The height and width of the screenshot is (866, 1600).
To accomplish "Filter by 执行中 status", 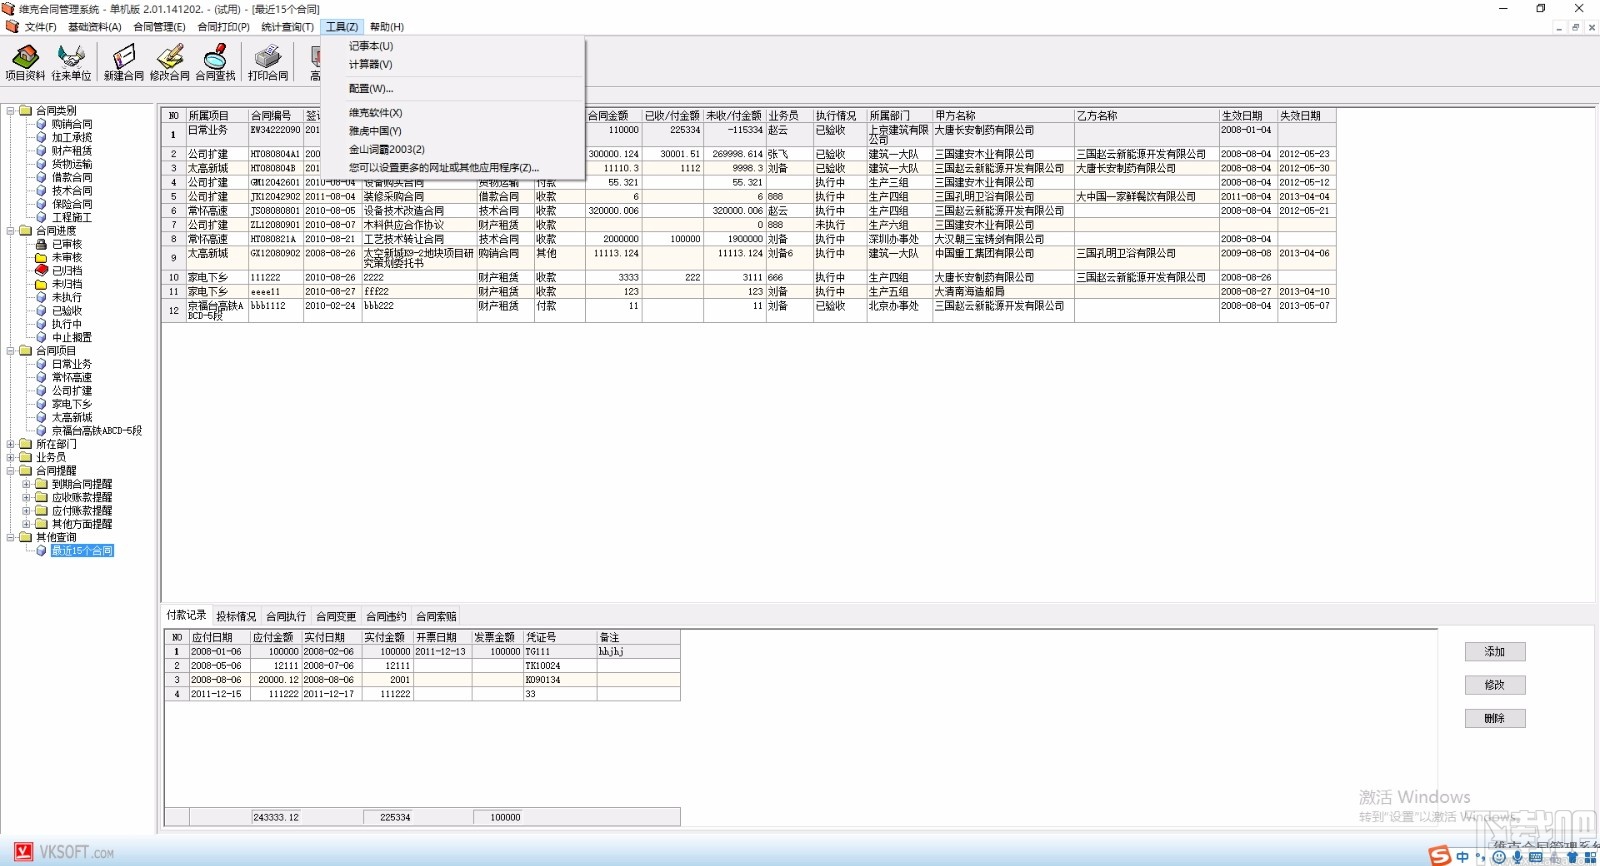I will pyautogui.click(x=67, y=324).
